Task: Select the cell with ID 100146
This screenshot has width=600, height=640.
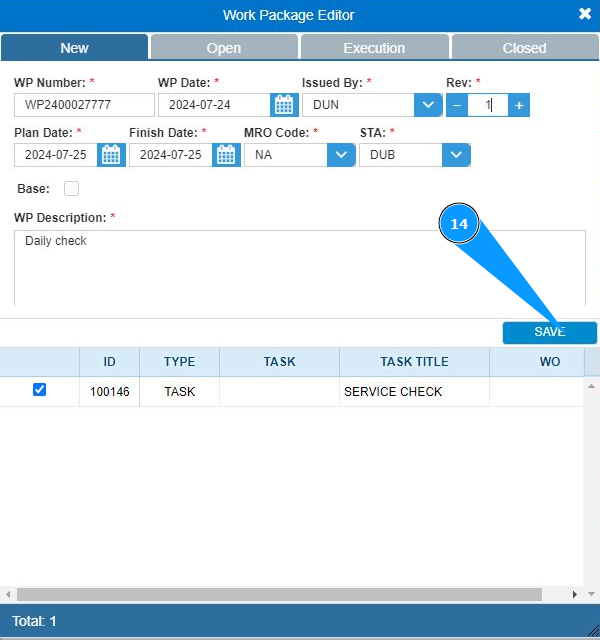Action: 109,391
